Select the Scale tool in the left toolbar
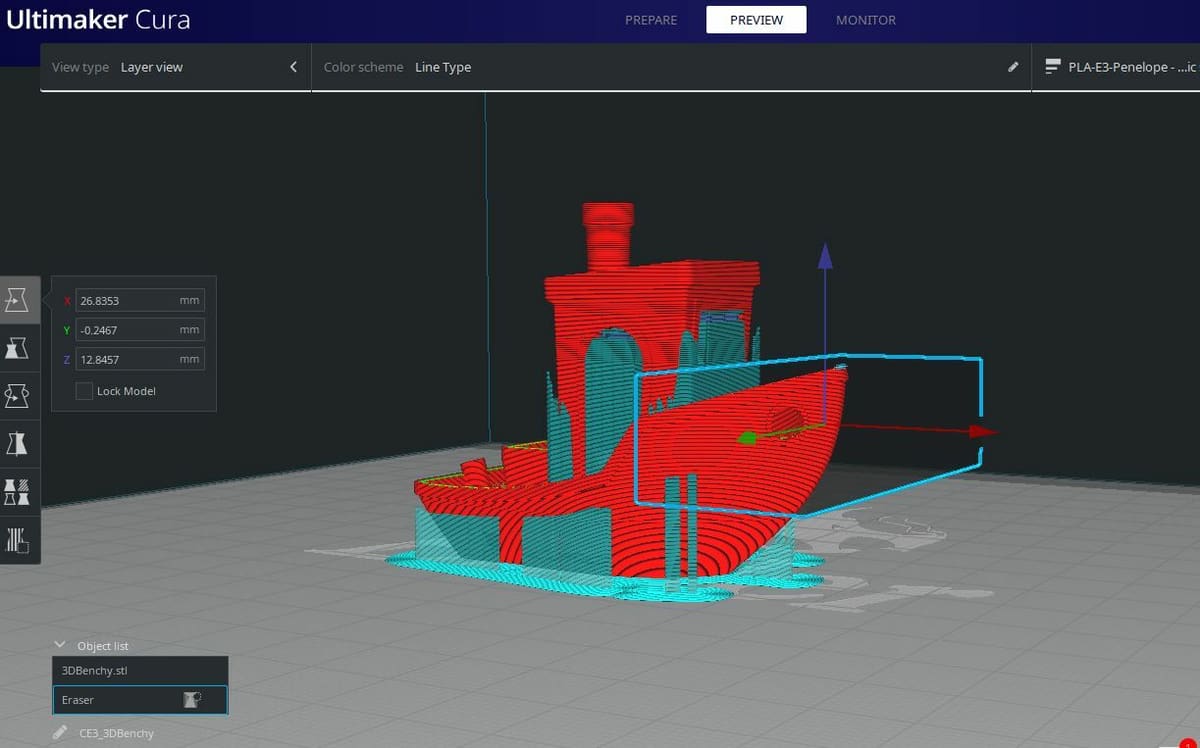 click(18, 347)
